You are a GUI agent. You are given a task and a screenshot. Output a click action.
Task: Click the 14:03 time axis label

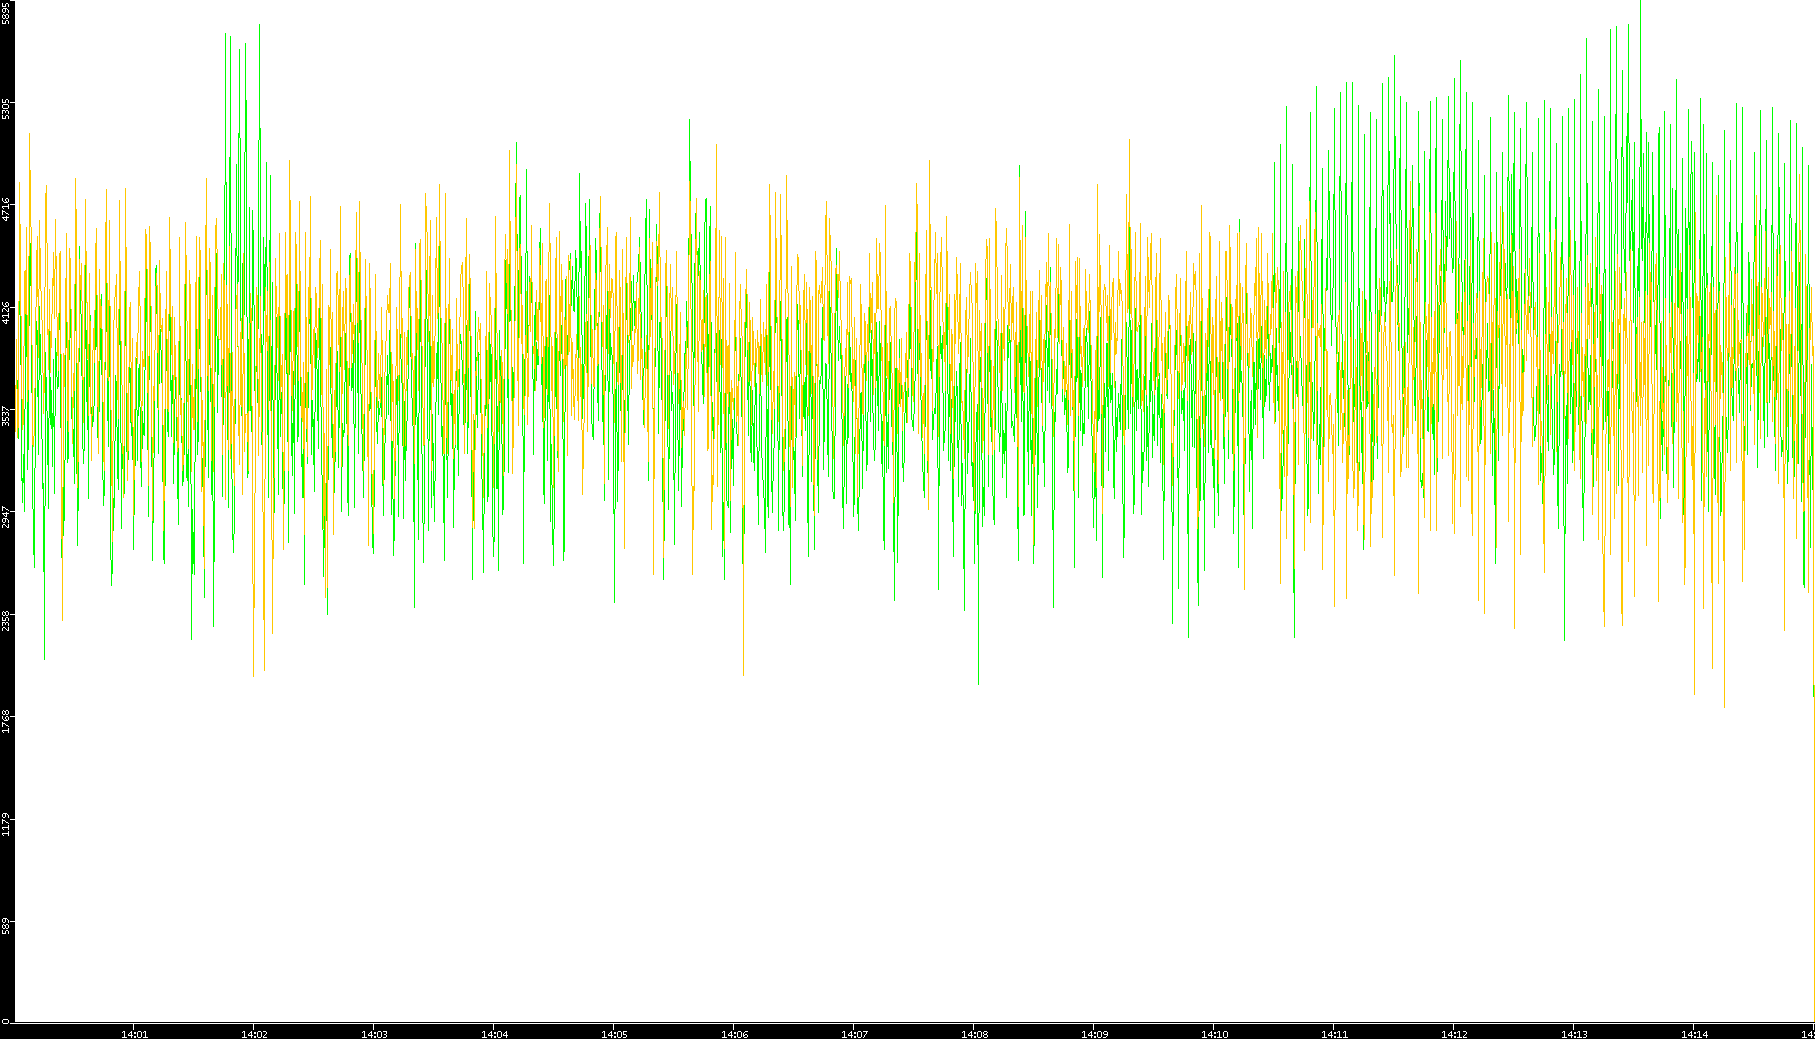point(374,1034)
